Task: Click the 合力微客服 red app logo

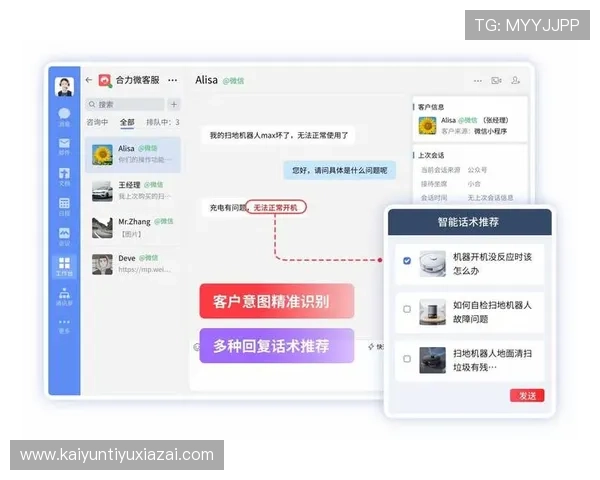Action: [105, 80]
